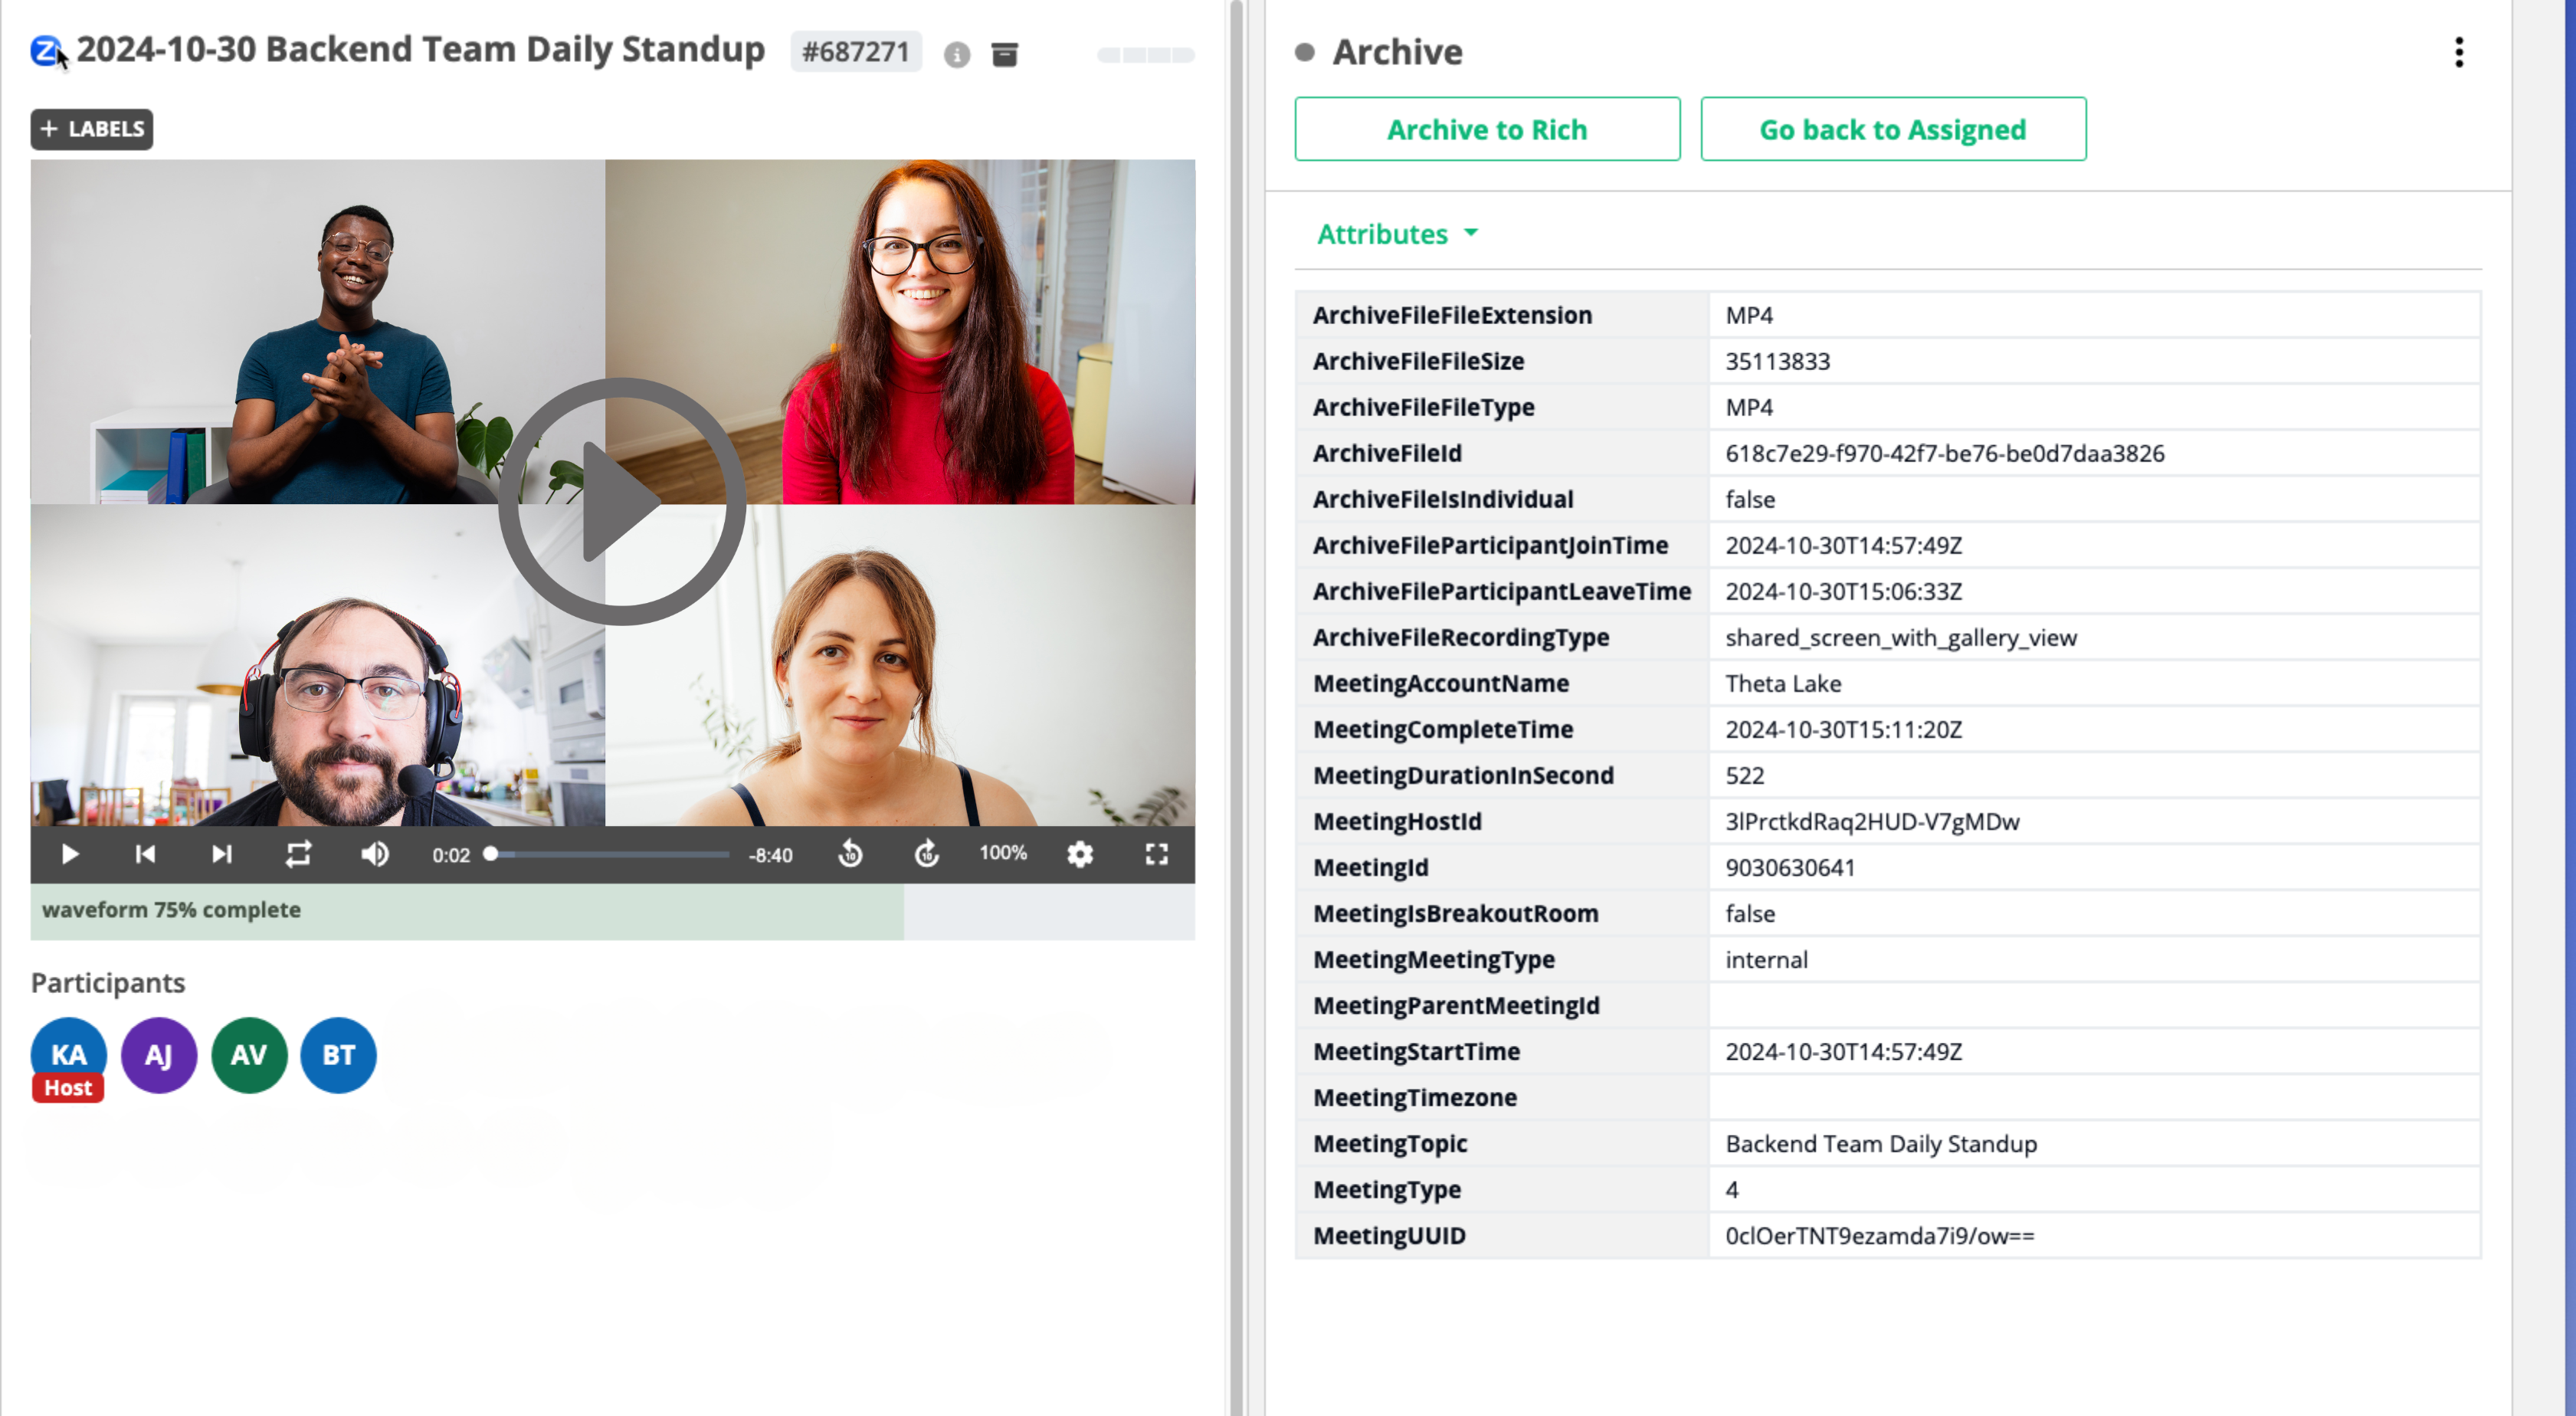
Task: Click the vertical panel divider scrollbar
Action: pos(1237,708)
